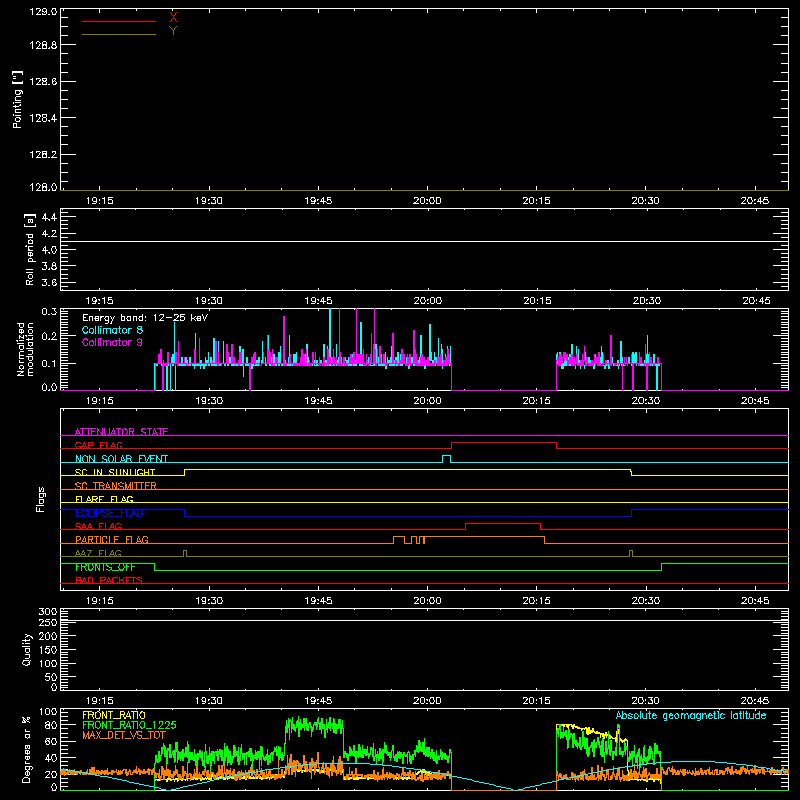Select the green FRONT_RATIO_1225 legend entry
This screenshot has height=800, width=800.
pos(129,725)
